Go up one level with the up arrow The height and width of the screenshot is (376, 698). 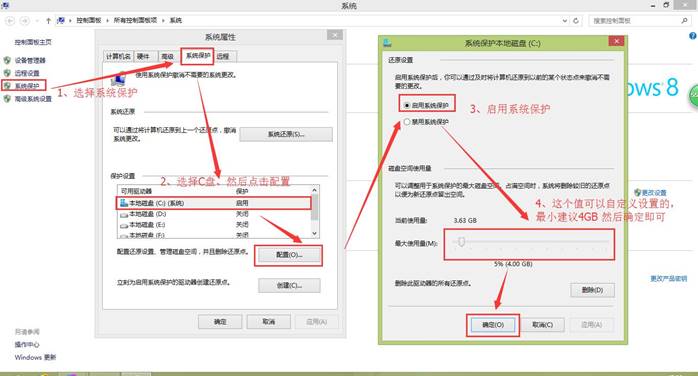tap(48, 20)
